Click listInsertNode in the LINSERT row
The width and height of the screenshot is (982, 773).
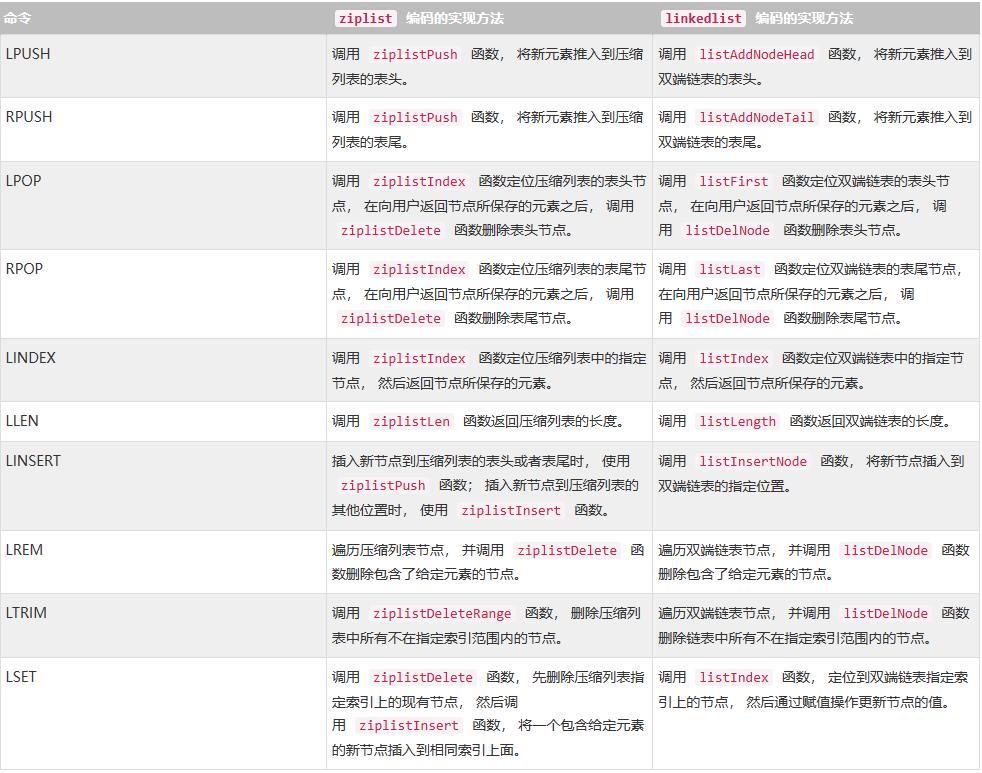[753, 462]
